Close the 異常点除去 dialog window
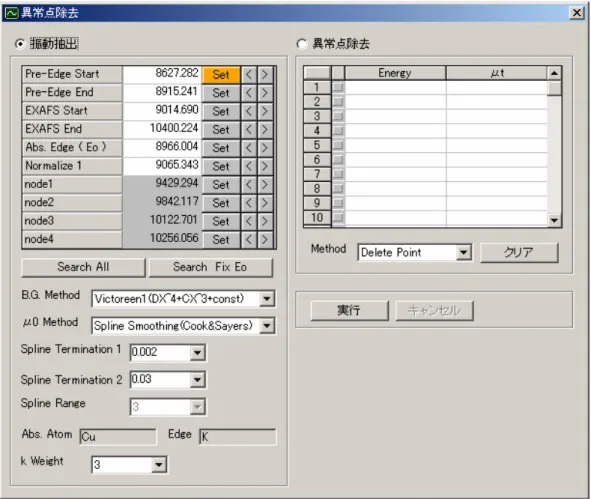The width and height of the screenshot is (591, 499). (x=576, y=13)
